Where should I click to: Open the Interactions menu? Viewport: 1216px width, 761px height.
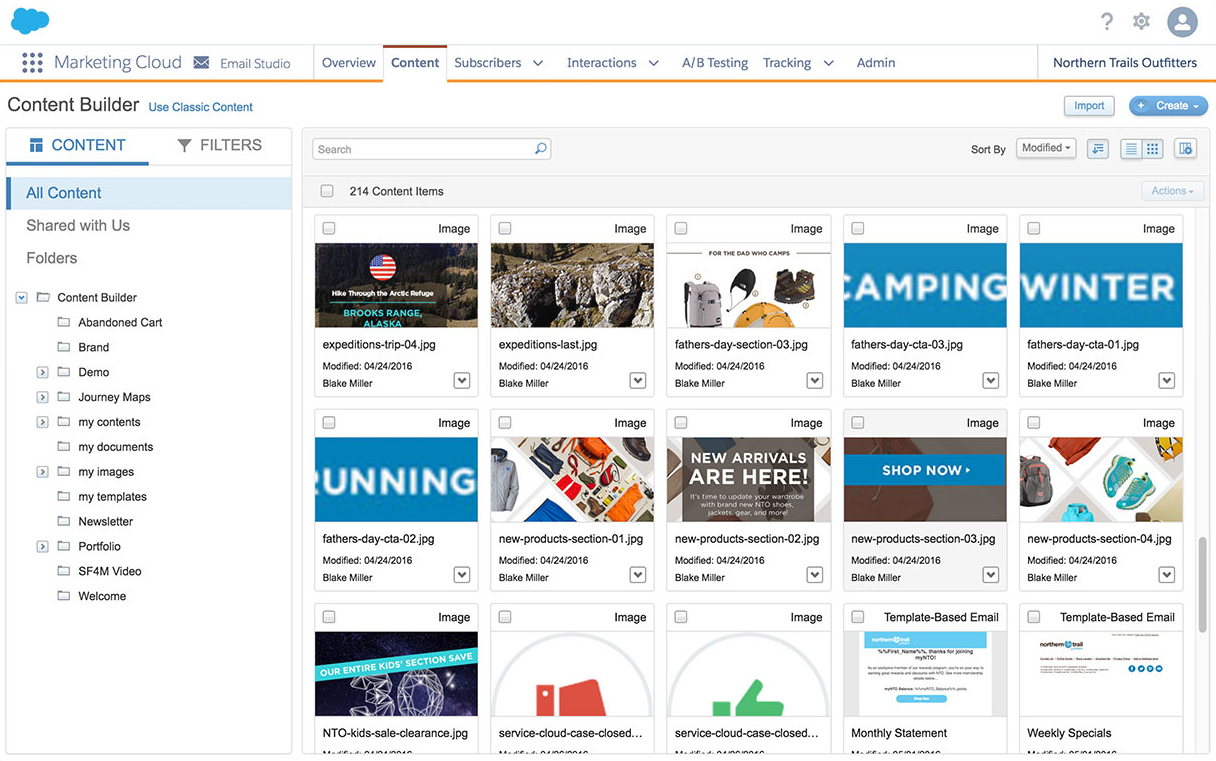(x=613, y=62)
